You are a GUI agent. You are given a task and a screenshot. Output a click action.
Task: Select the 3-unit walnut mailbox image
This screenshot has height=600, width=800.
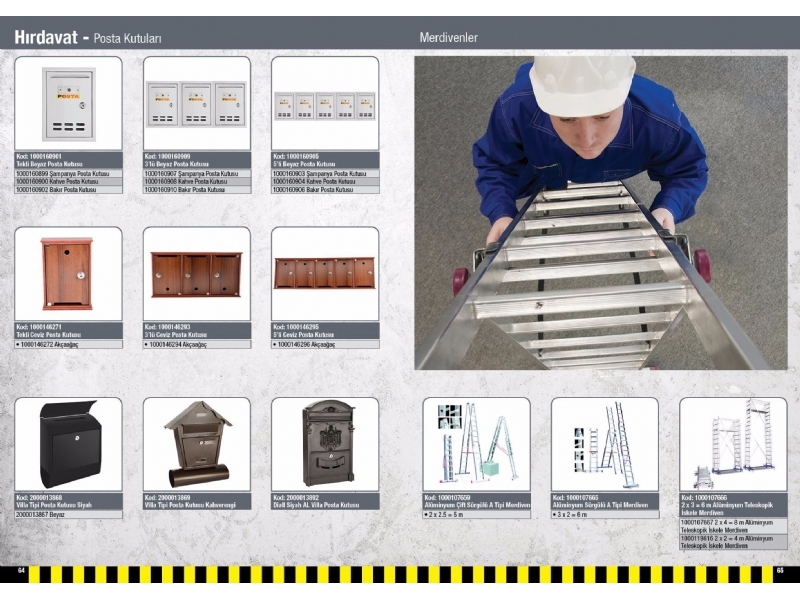point(196,274)
